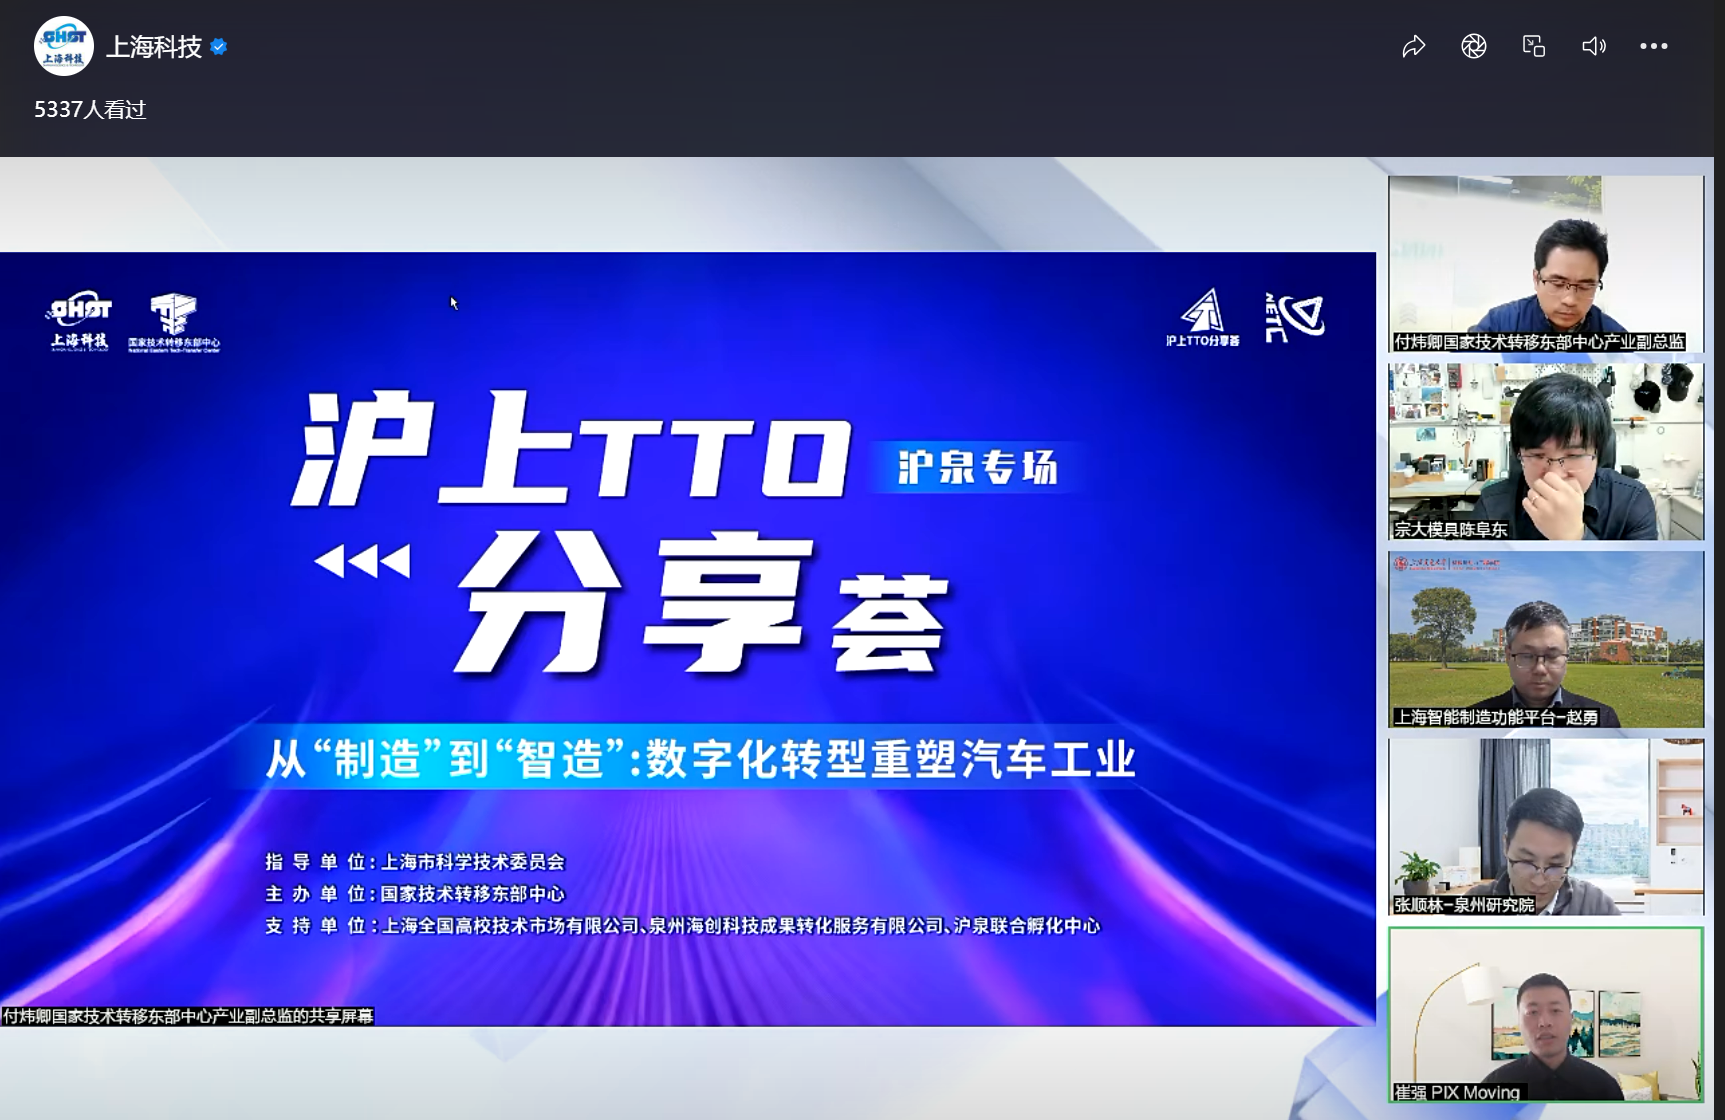The image size is (1725, 1120).
Task: Take a screenshot with the aperture icon
Action: coord(1473,46)
